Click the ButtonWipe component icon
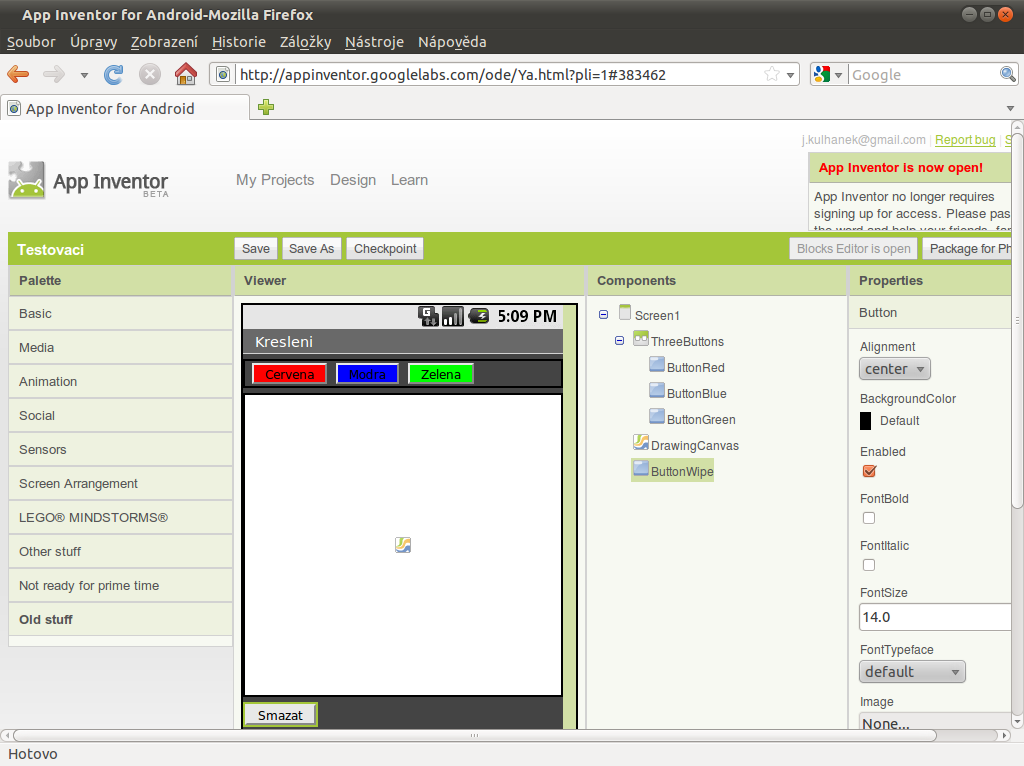The height and width of the screenshot is (766, 1024). click(641, 470)
